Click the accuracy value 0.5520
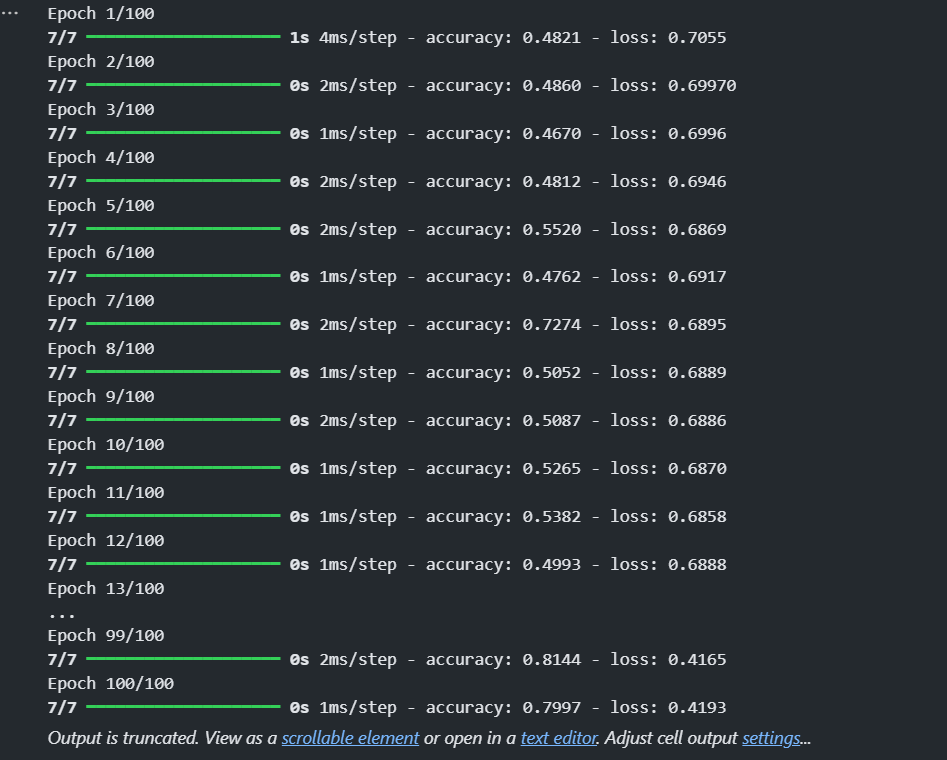947x760 pixels. (551, 230)
